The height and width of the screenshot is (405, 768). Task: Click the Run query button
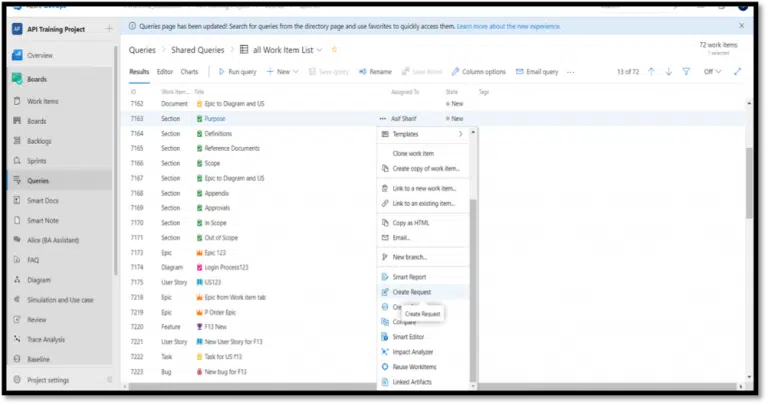(237, 72)
